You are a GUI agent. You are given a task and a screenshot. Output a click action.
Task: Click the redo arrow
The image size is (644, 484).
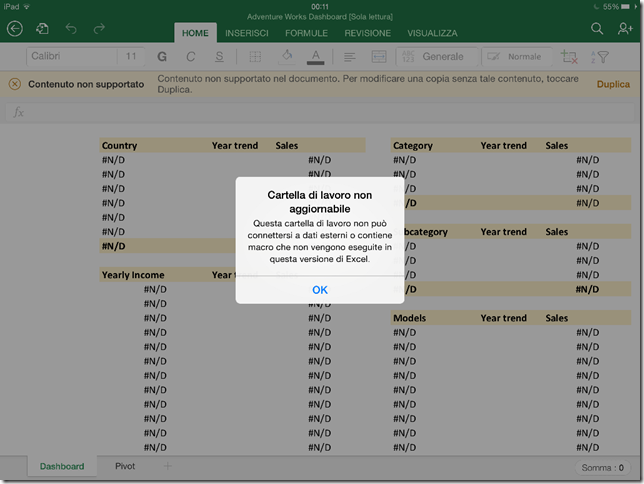(x=99, y=29)
